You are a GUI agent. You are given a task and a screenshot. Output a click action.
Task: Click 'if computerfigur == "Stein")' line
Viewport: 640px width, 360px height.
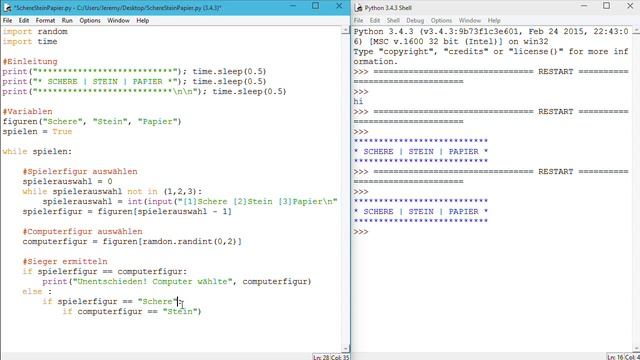[132, 311]
